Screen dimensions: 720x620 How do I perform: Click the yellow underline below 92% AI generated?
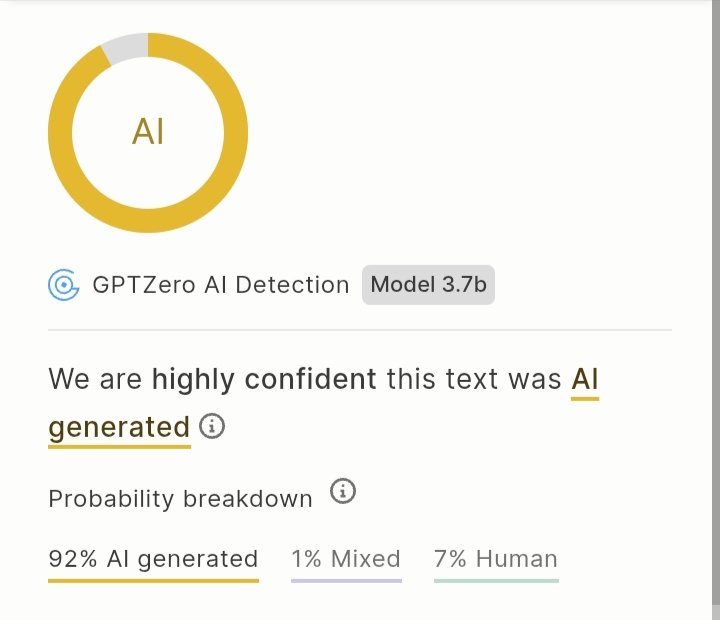coord(153,581)
